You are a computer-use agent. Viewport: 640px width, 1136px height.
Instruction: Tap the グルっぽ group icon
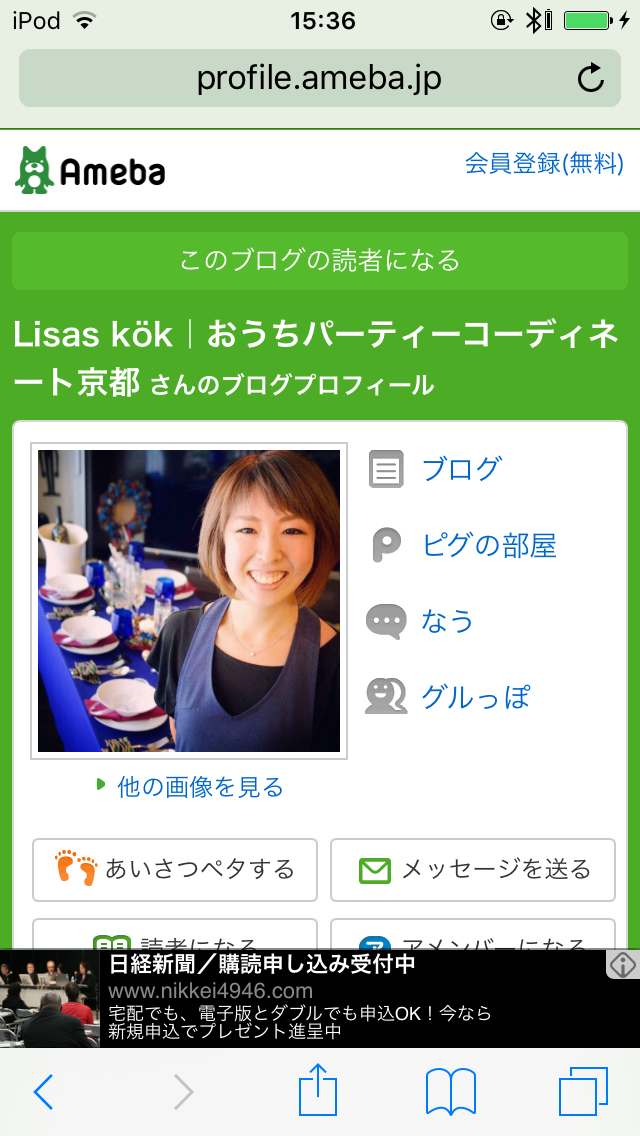point(386,696)
